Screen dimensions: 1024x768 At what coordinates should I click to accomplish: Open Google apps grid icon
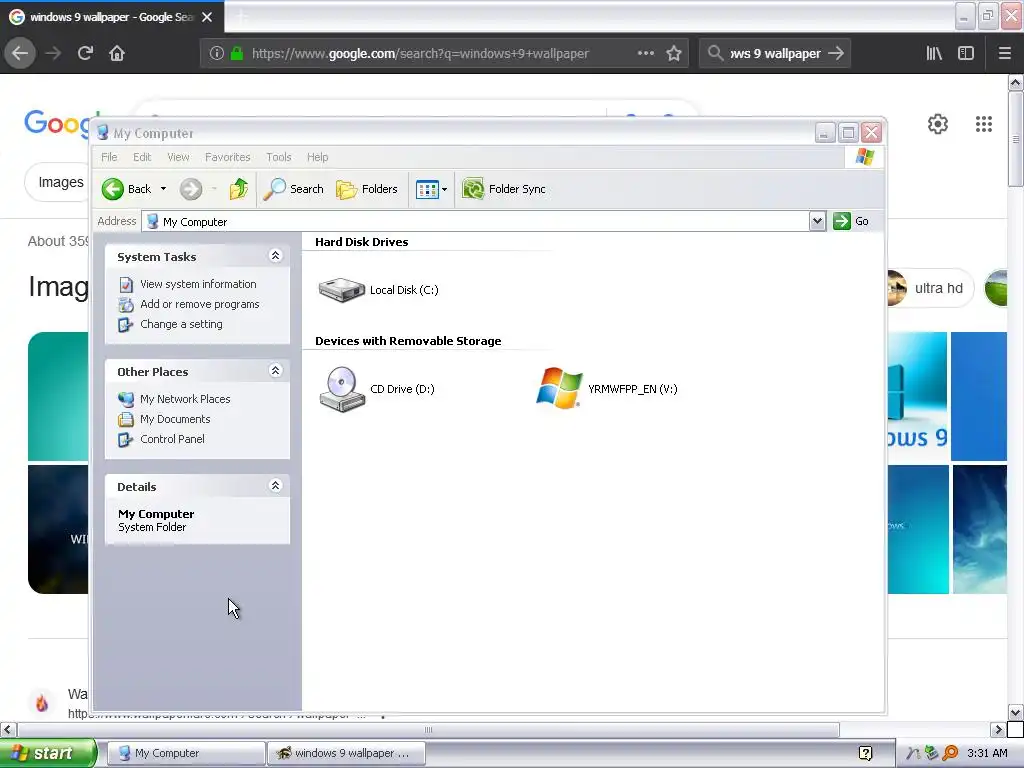click(984, 123)
